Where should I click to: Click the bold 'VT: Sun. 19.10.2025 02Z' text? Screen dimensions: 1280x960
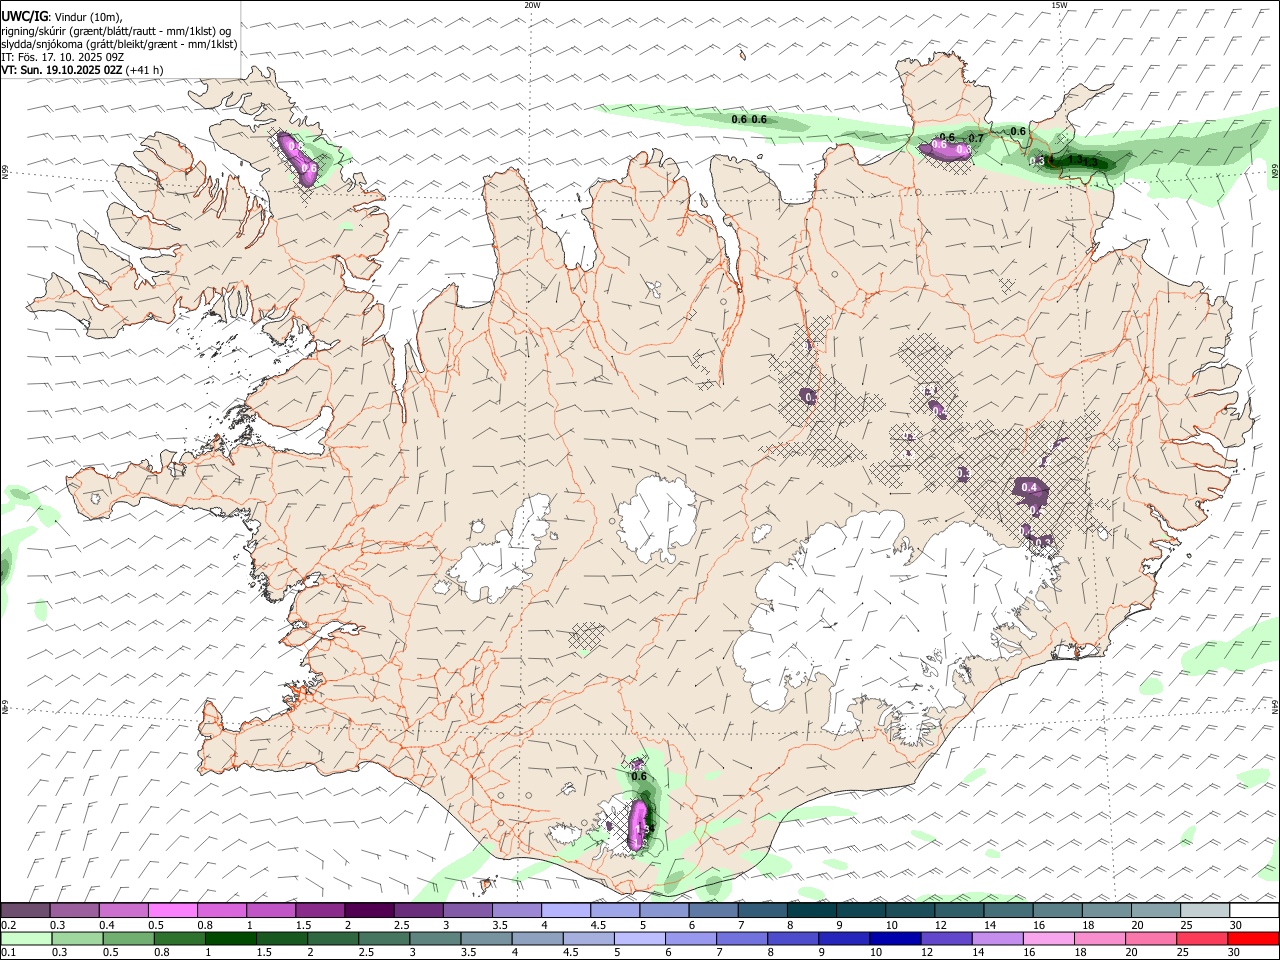61,70
